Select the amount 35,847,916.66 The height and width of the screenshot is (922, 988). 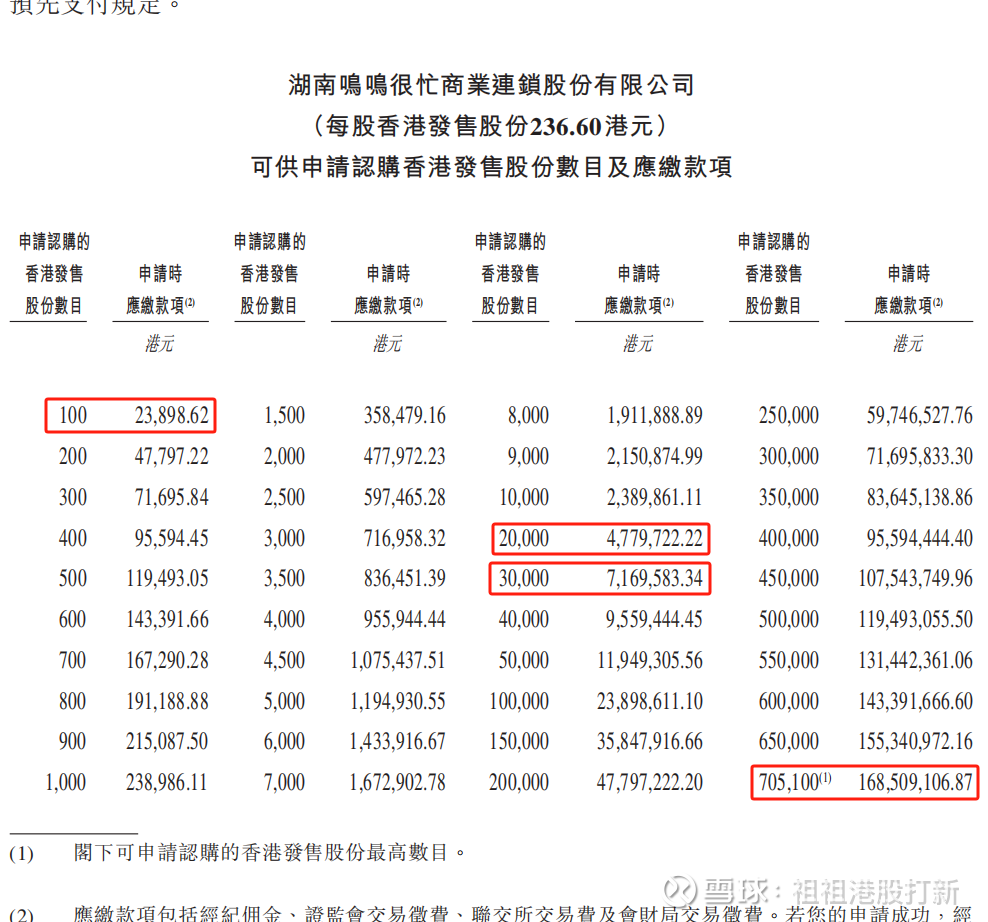point(650,742)
